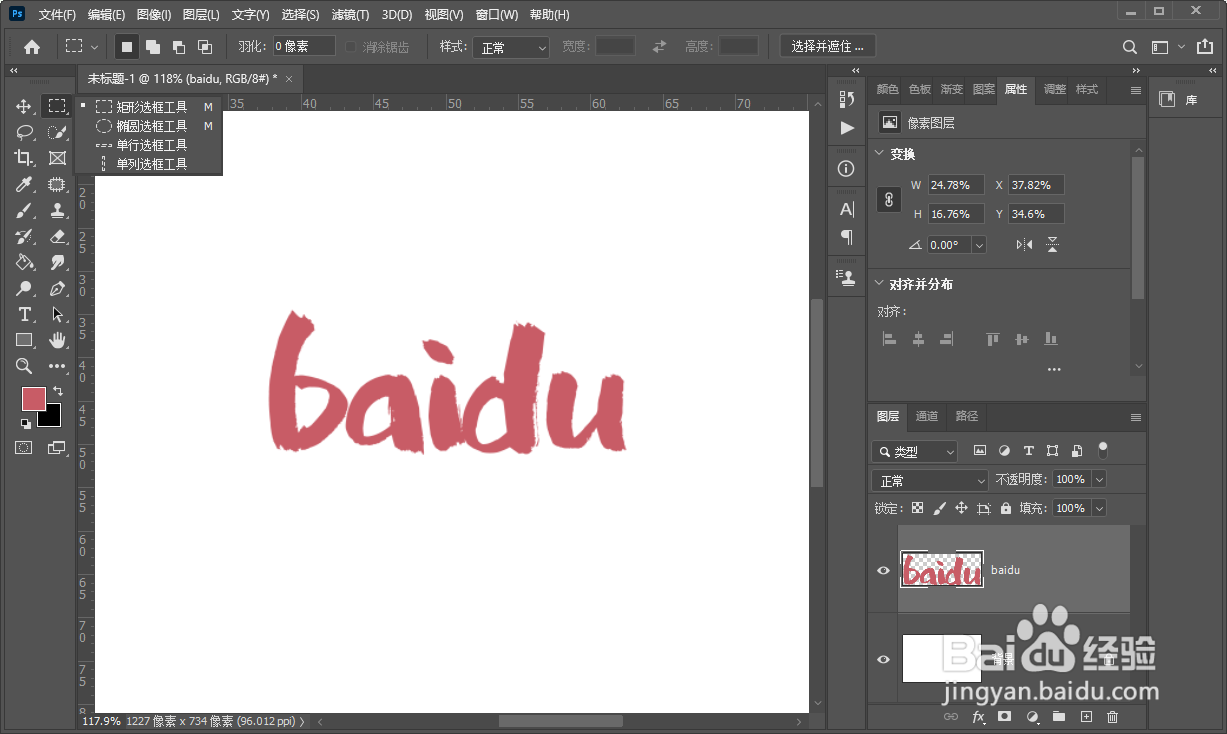Viewport: 1227px width, 734px height.
Task: Delete layer using trash icon
Action: [1113, 717]
